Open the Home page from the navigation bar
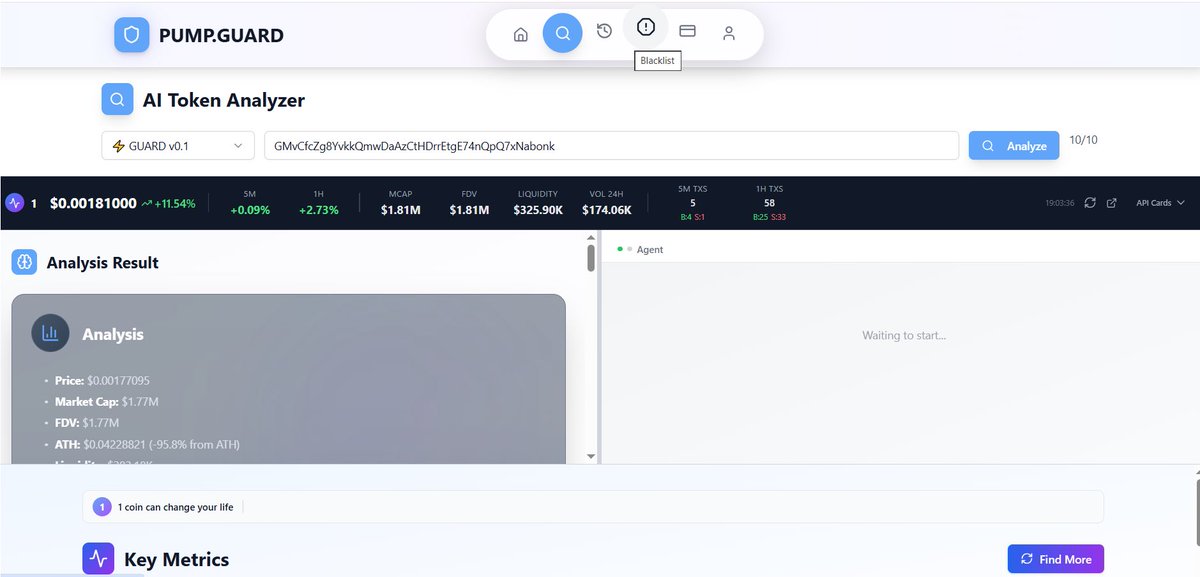Image resolution: width=1200 pixels, height=577 pixels. (x=521, y=33)
